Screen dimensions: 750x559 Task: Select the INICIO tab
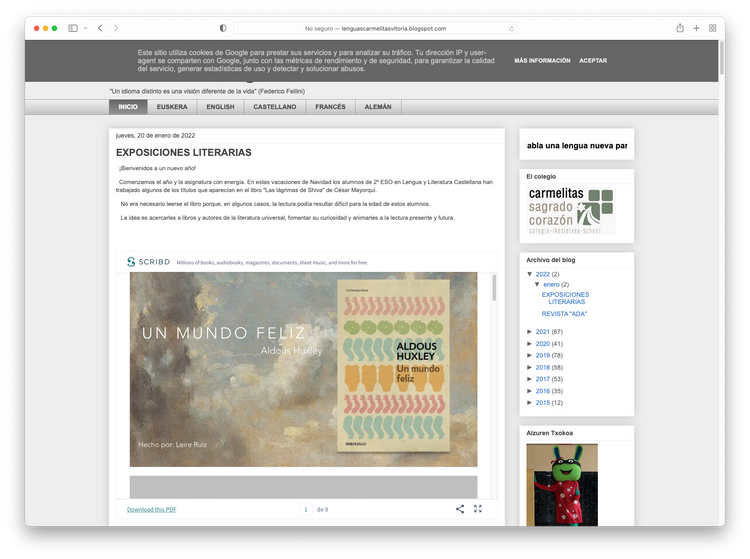(x=128, y=107)
